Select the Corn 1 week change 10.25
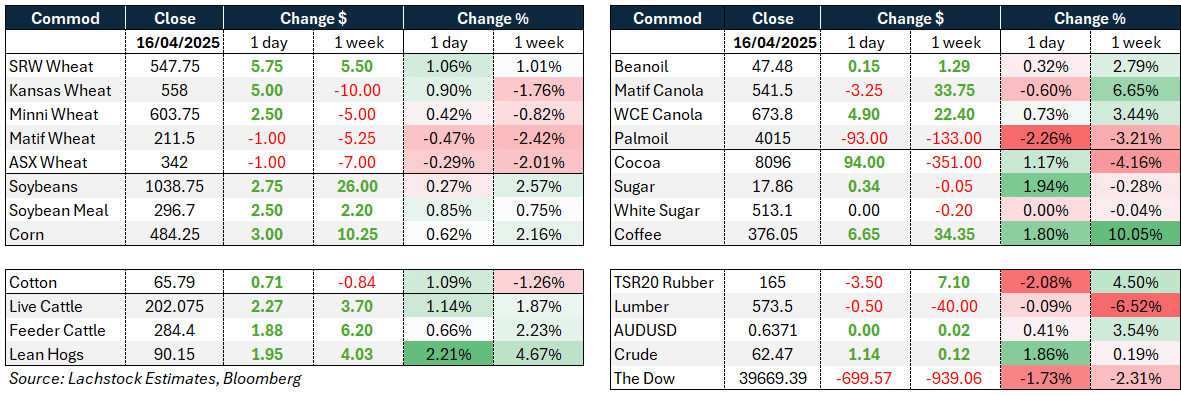The width and height of the screenshot is (1181, 395). pos(358,234)
